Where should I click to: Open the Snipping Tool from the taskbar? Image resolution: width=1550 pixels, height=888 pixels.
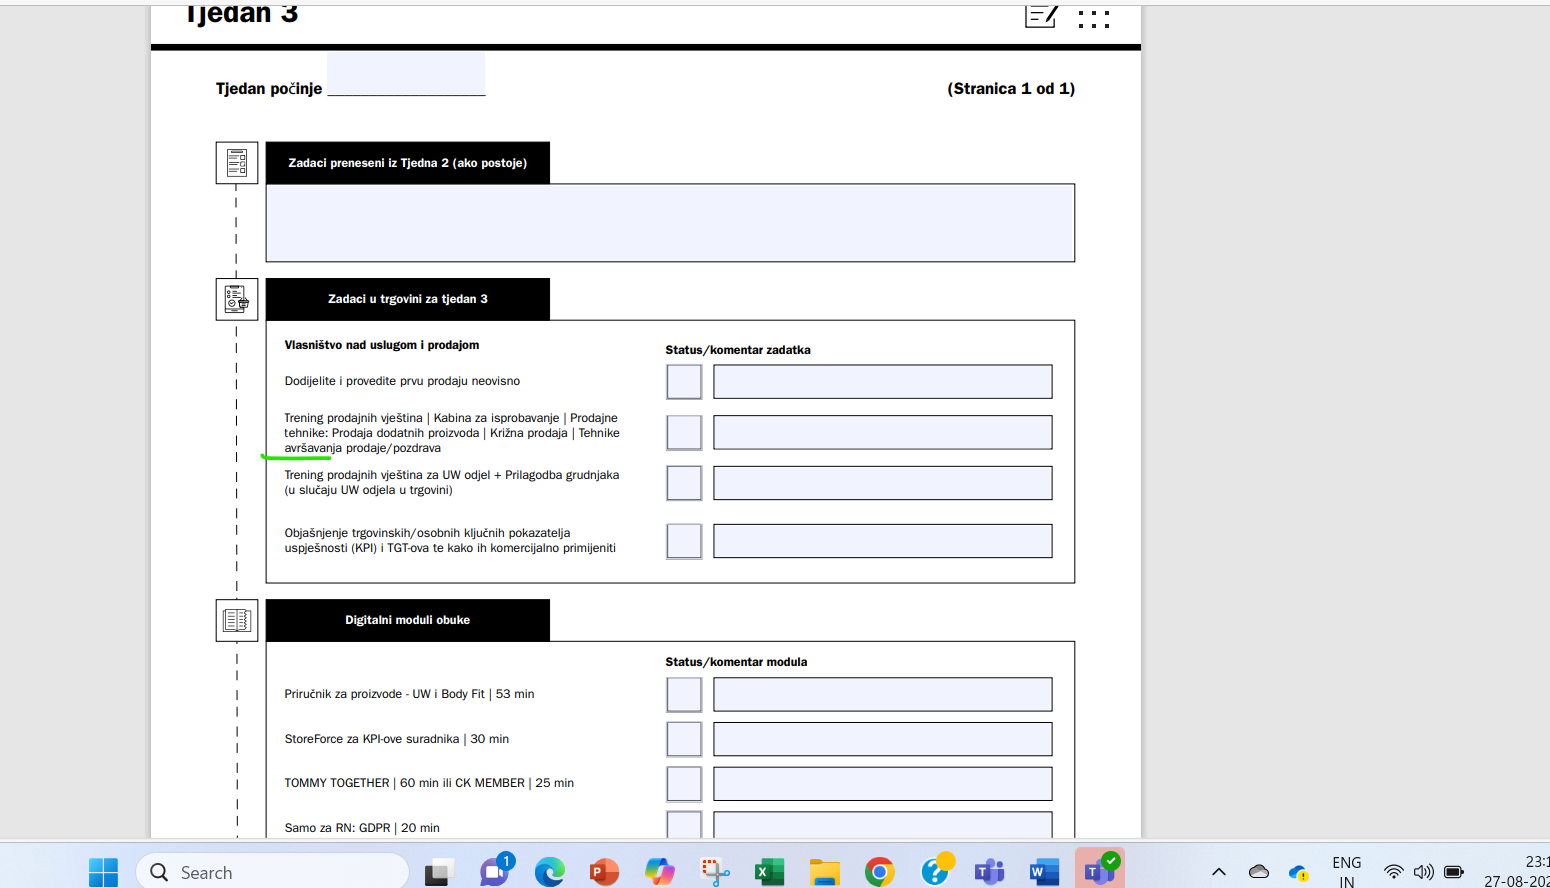[714, 872]
